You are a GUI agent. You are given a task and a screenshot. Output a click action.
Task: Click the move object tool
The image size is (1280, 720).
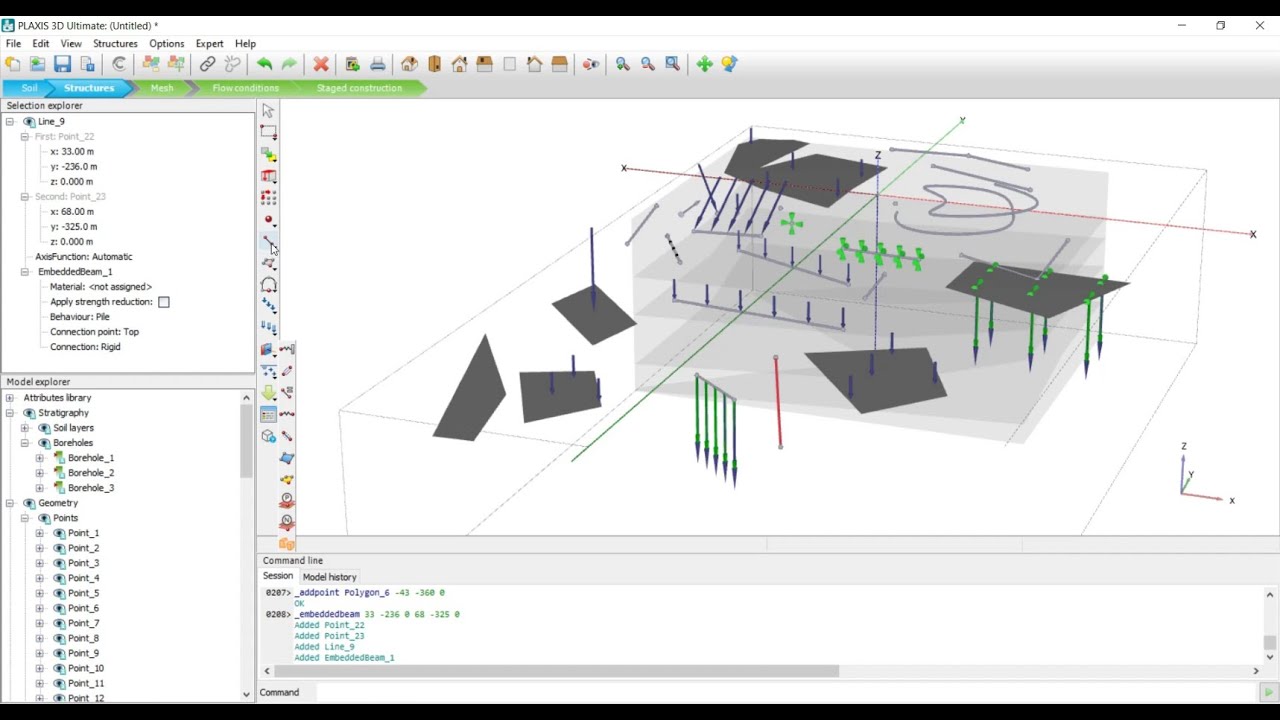coord(268,154)
